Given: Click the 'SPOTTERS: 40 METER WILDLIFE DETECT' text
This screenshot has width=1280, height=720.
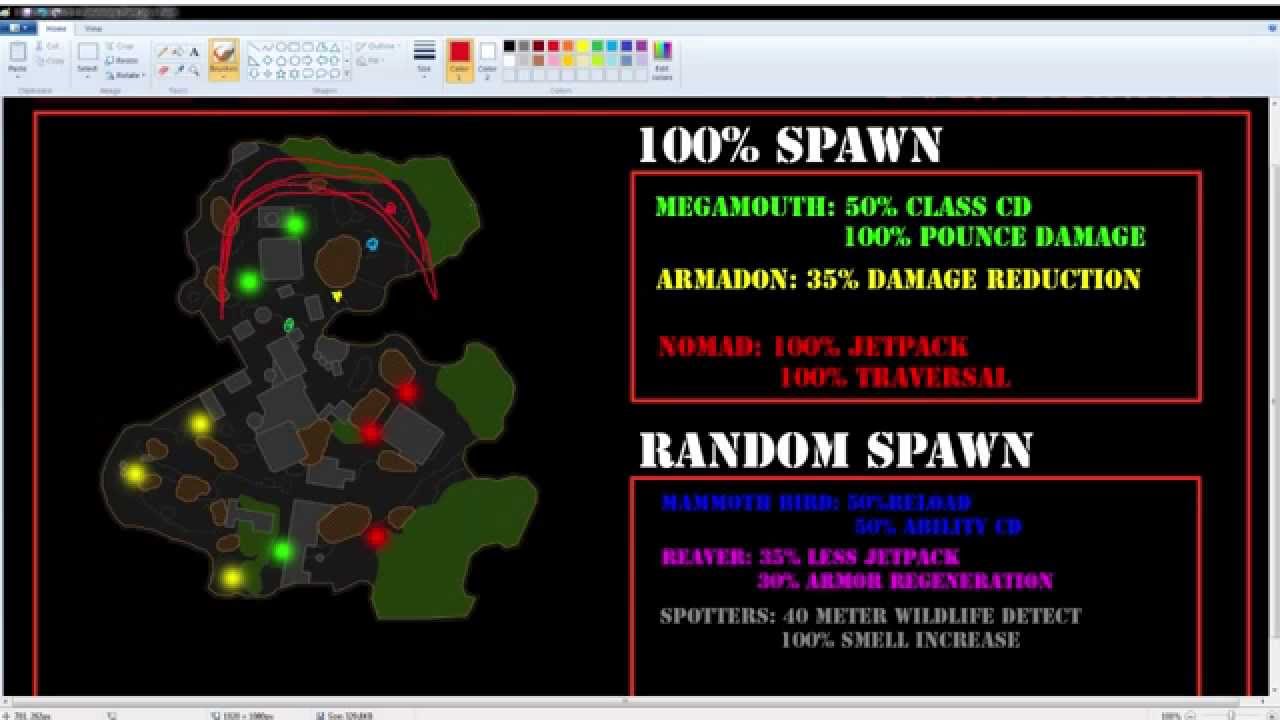Looking at the screenshot, I should pyautogui.click(x=871, y=616).
